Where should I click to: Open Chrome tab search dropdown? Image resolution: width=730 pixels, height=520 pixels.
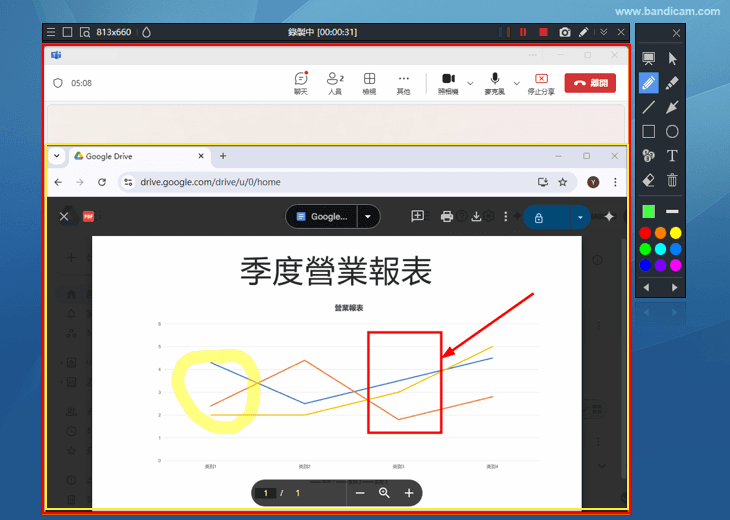click(x=57, y=155)
